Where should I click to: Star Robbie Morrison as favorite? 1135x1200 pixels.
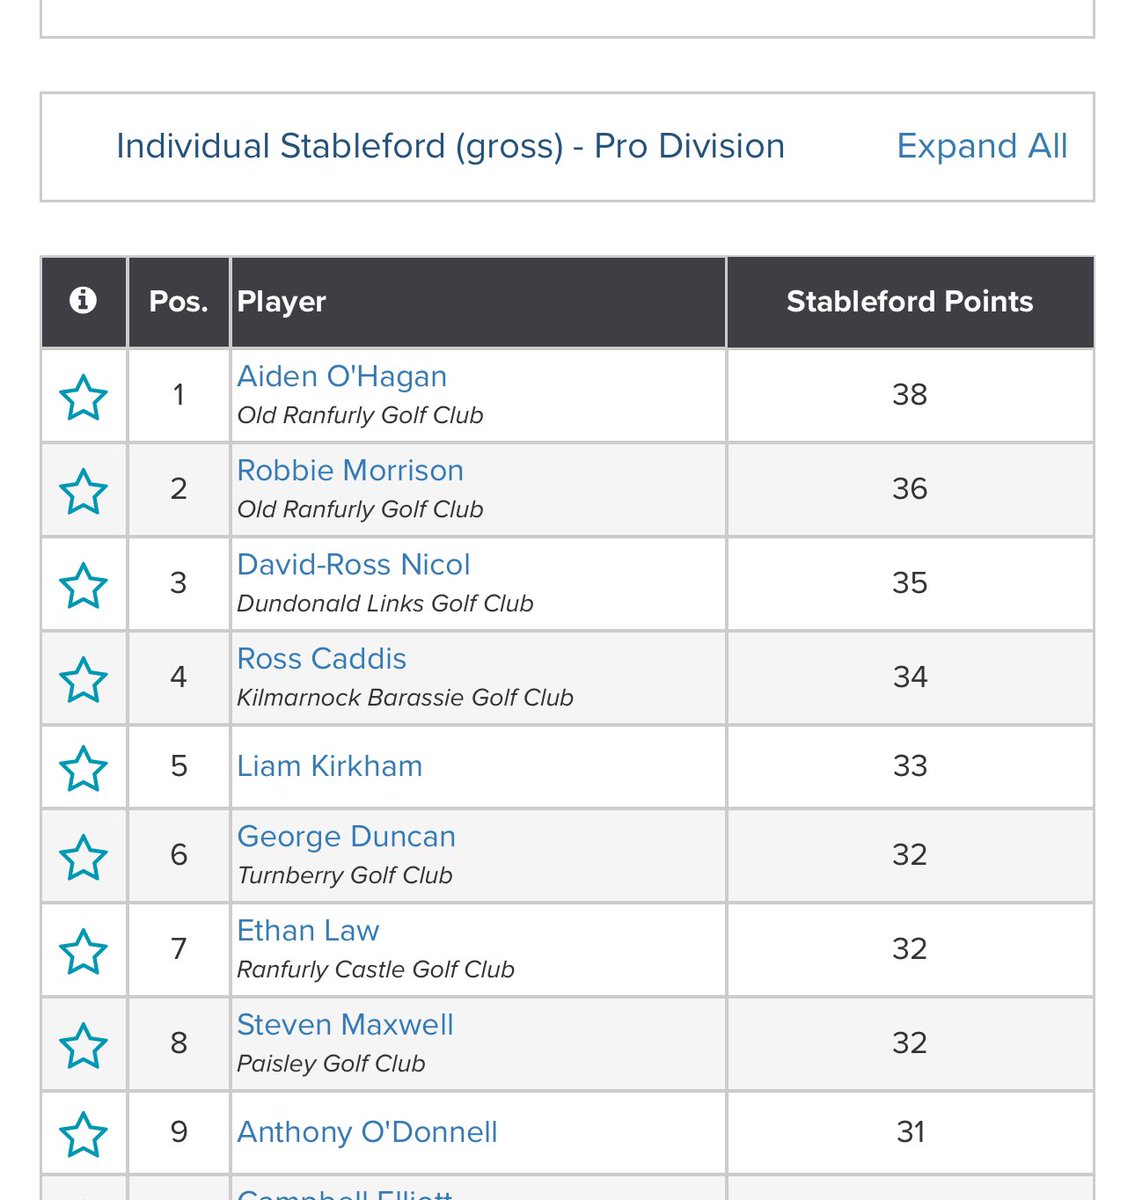83,491
